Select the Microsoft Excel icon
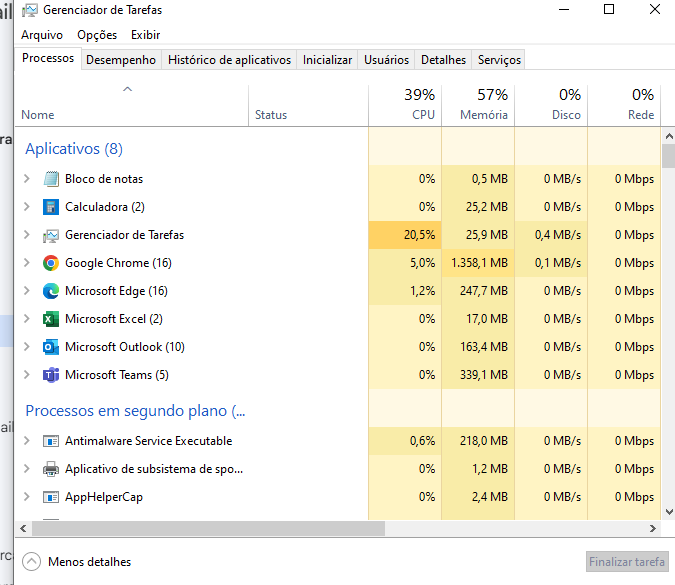675x585 pixels. (51, 319)
